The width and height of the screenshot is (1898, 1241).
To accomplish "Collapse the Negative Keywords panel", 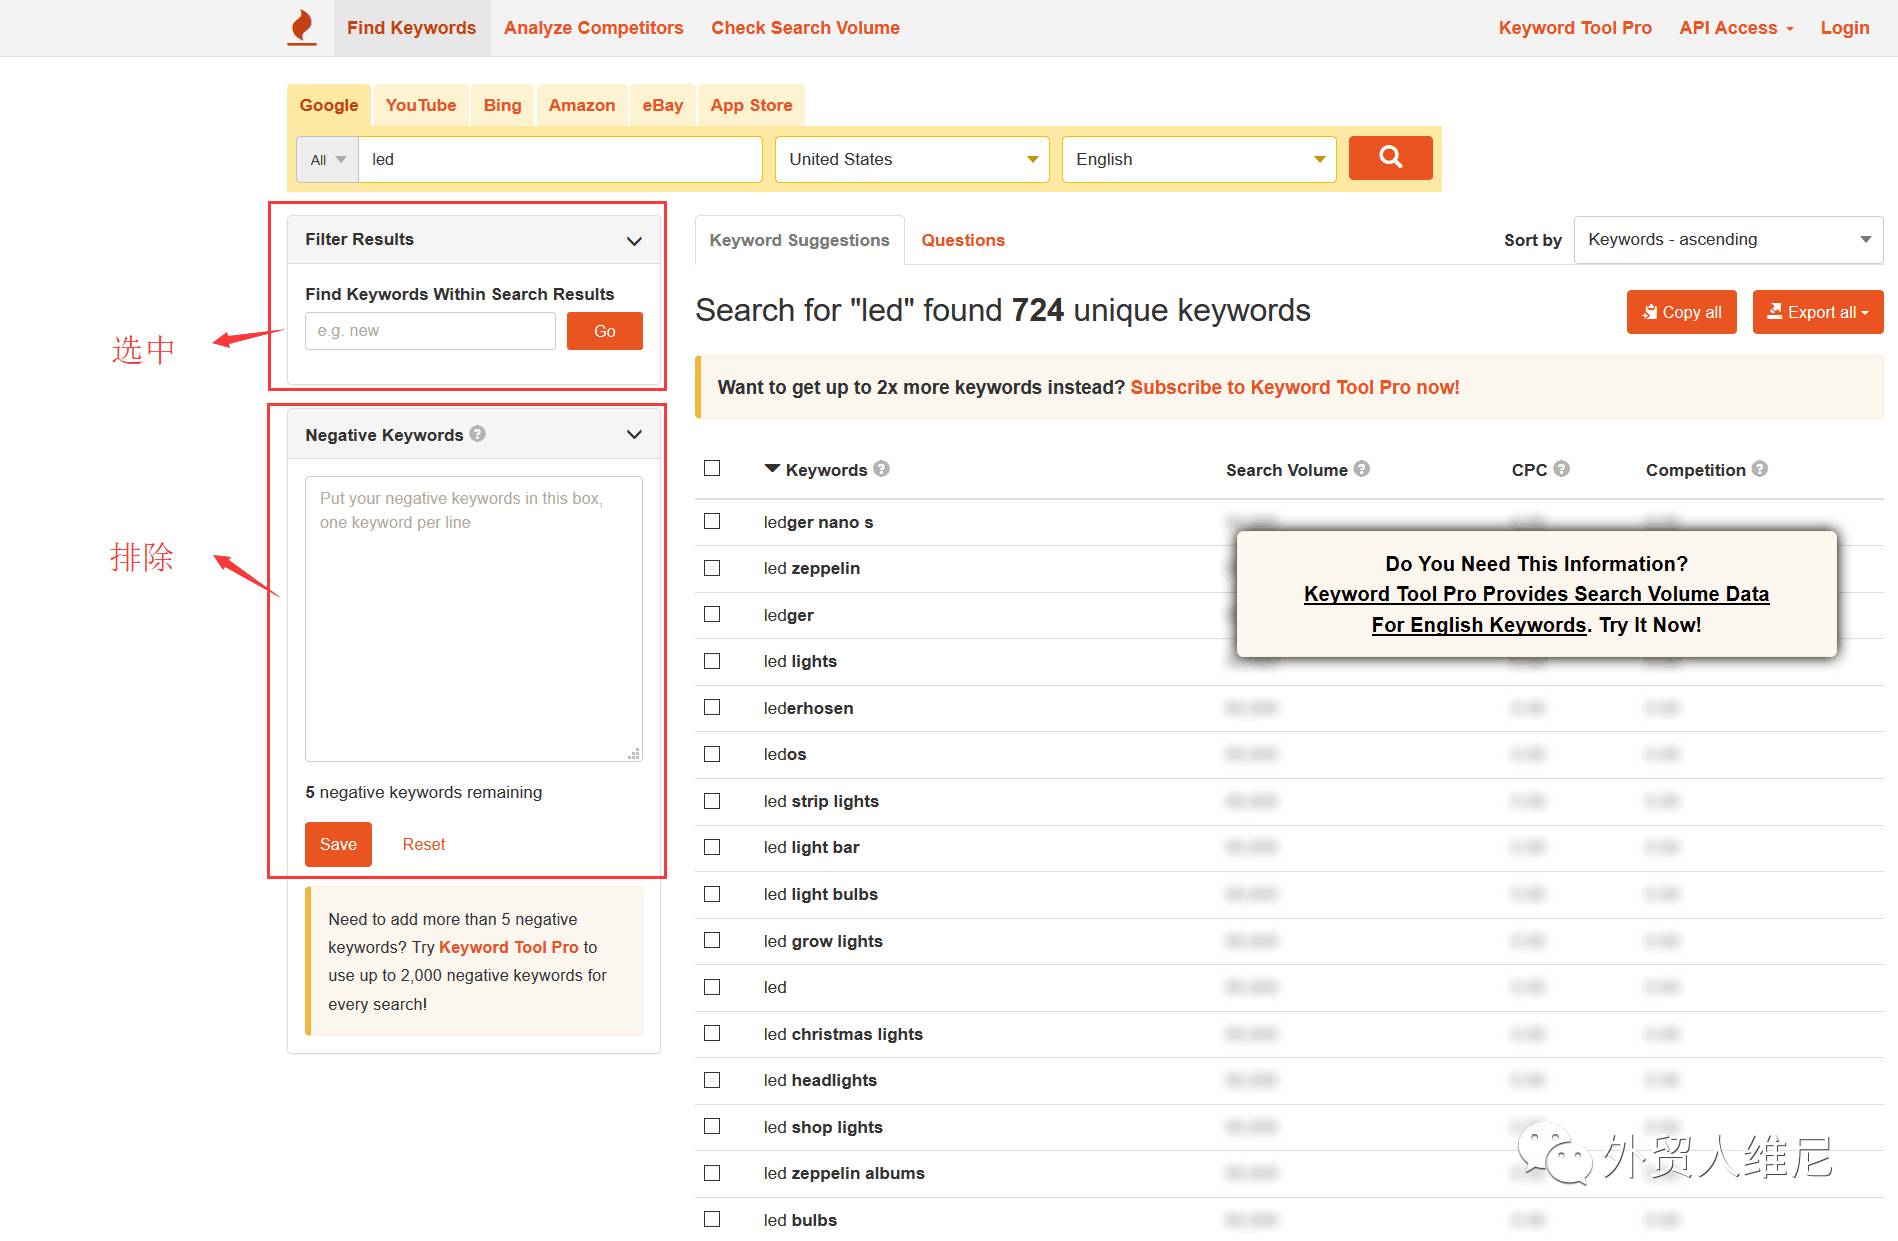I will (634, 434).
